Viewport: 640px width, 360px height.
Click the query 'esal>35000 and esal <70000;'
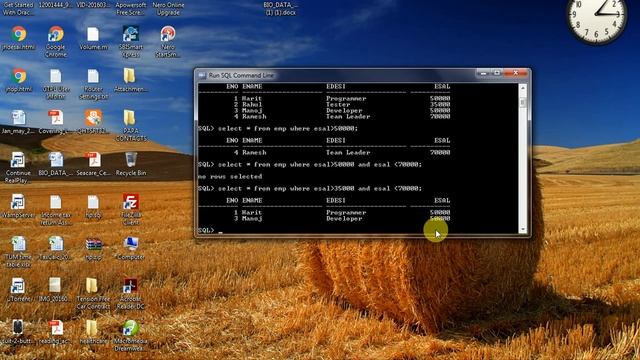(x=309, y=189)
